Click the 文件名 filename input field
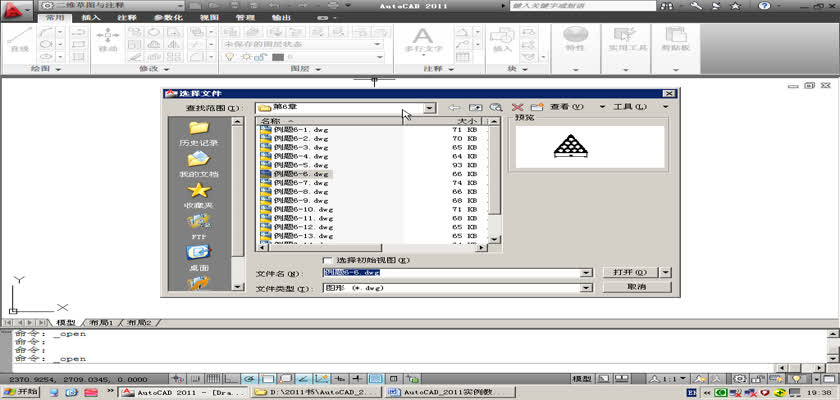 coord(450,272)
